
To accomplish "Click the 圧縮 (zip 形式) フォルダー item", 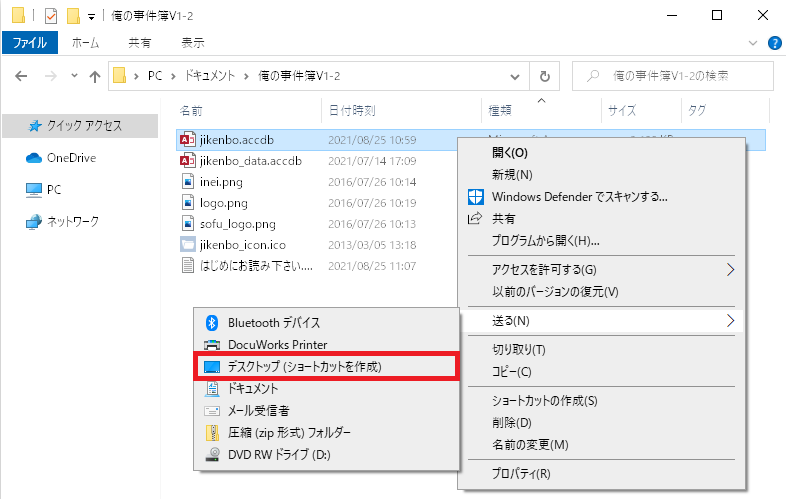I will point(289,432).
